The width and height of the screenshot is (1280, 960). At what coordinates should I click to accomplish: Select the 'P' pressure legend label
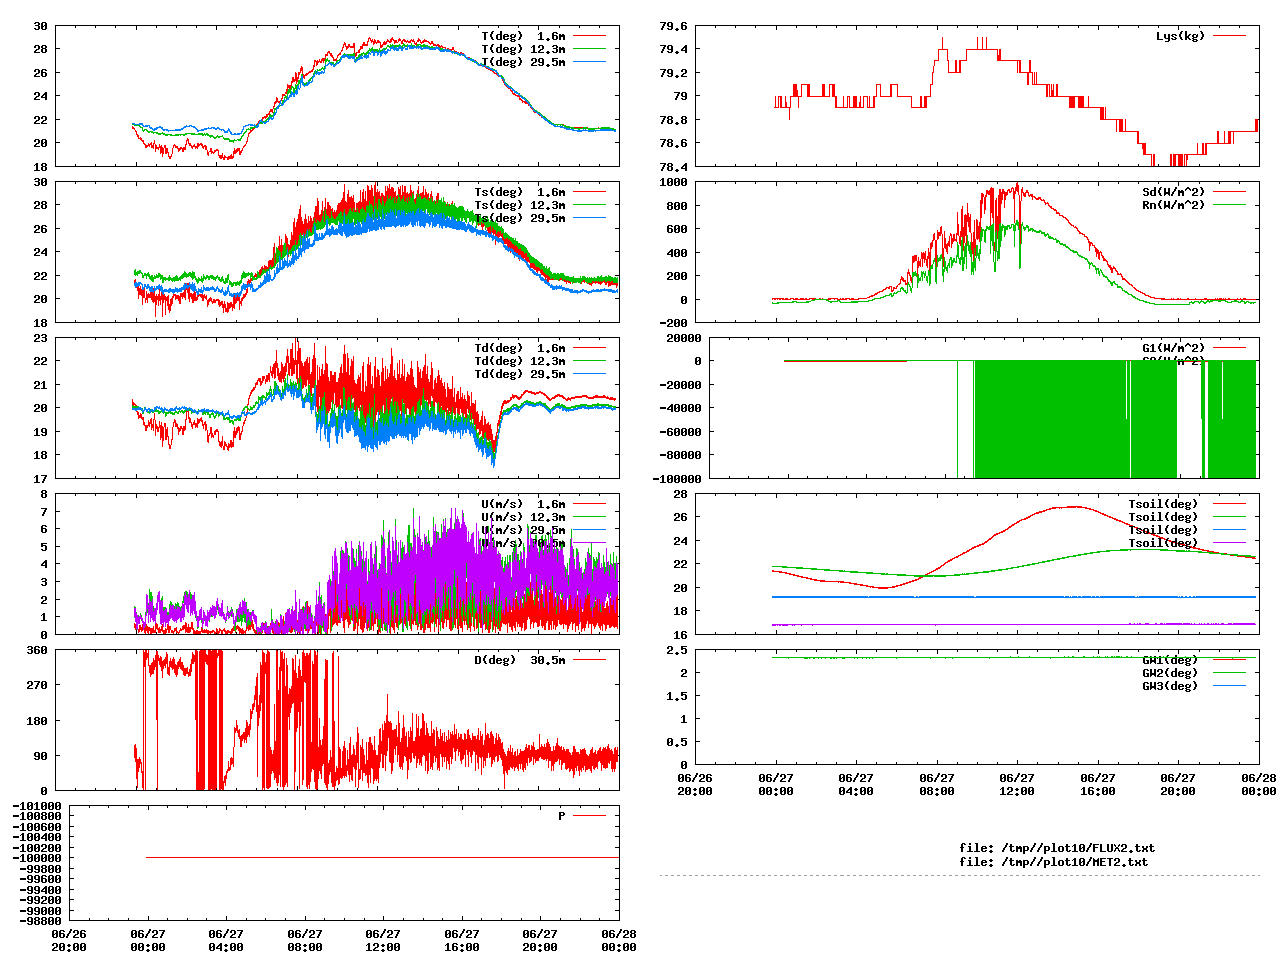(562, 816)
